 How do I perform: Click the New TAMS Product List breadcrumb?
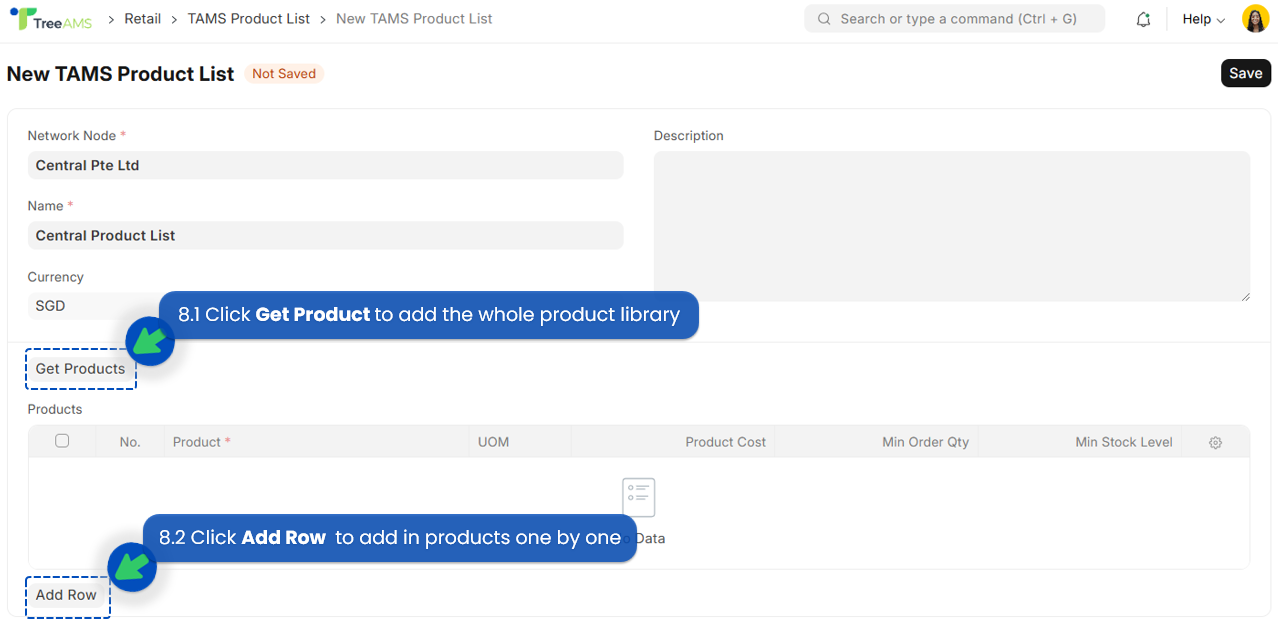pos(414,19)
